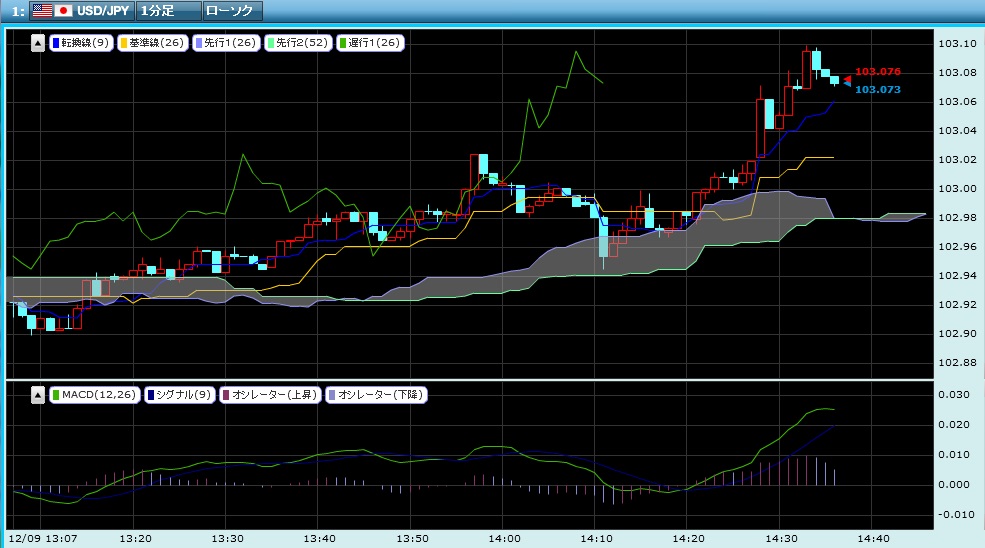Click the 103.10 price axis label

tap(957, 43)
